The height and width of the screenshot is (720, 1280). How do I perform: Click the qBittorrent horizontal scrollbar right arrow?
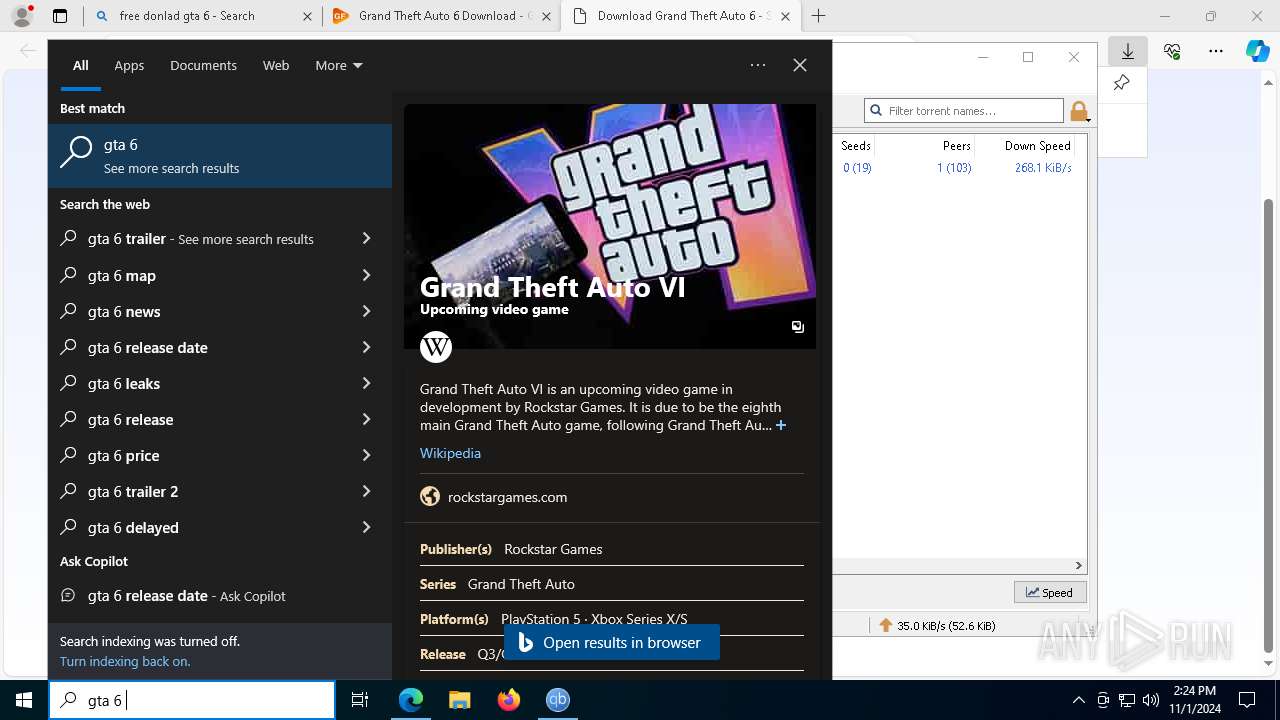click(1079, 565)
